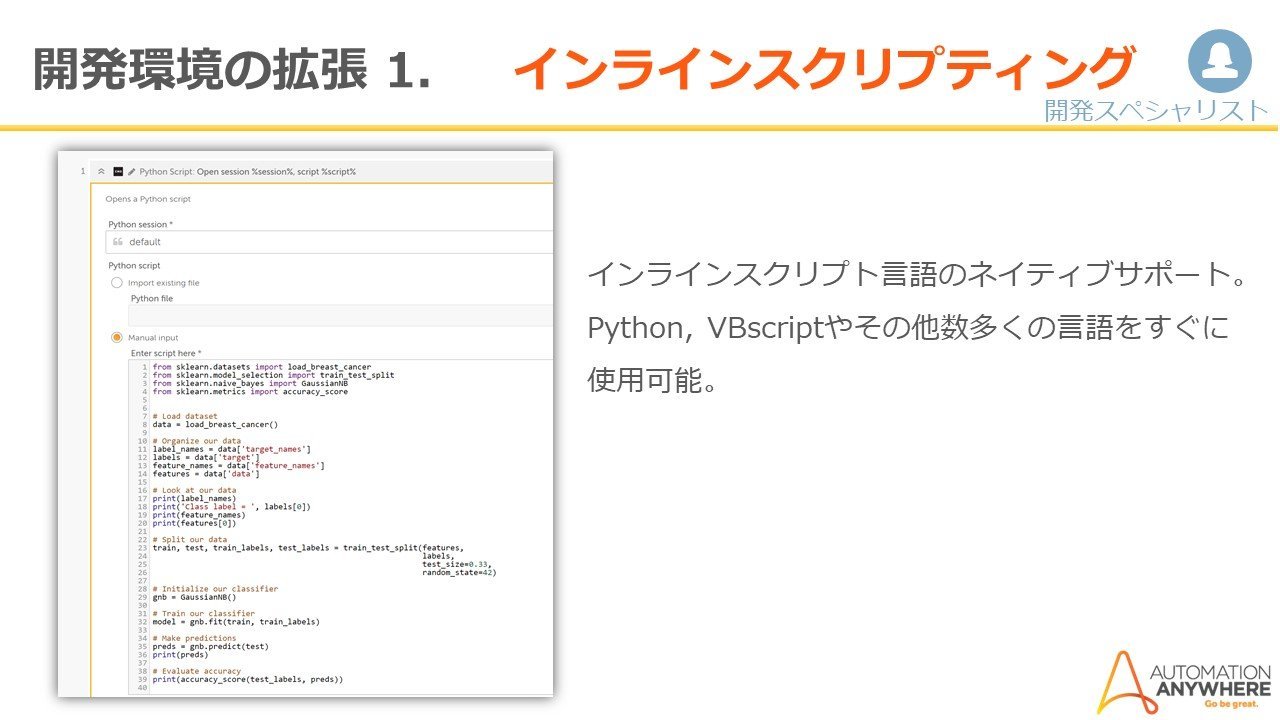
Task: Click comment '# Split our data' in script
Action: (189, 539)
